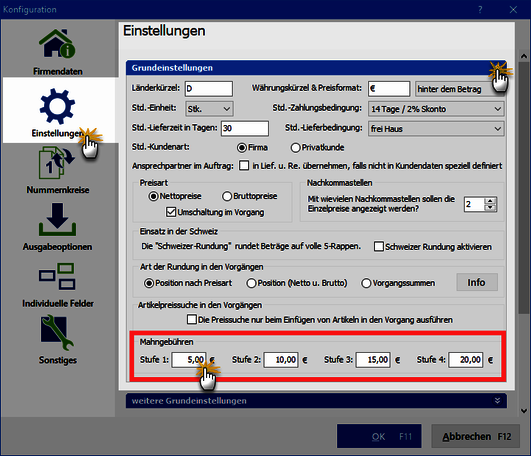Collapse the Grundeinstellungen panel header arrow
531x456 pixels.
[x=497, y=67]
